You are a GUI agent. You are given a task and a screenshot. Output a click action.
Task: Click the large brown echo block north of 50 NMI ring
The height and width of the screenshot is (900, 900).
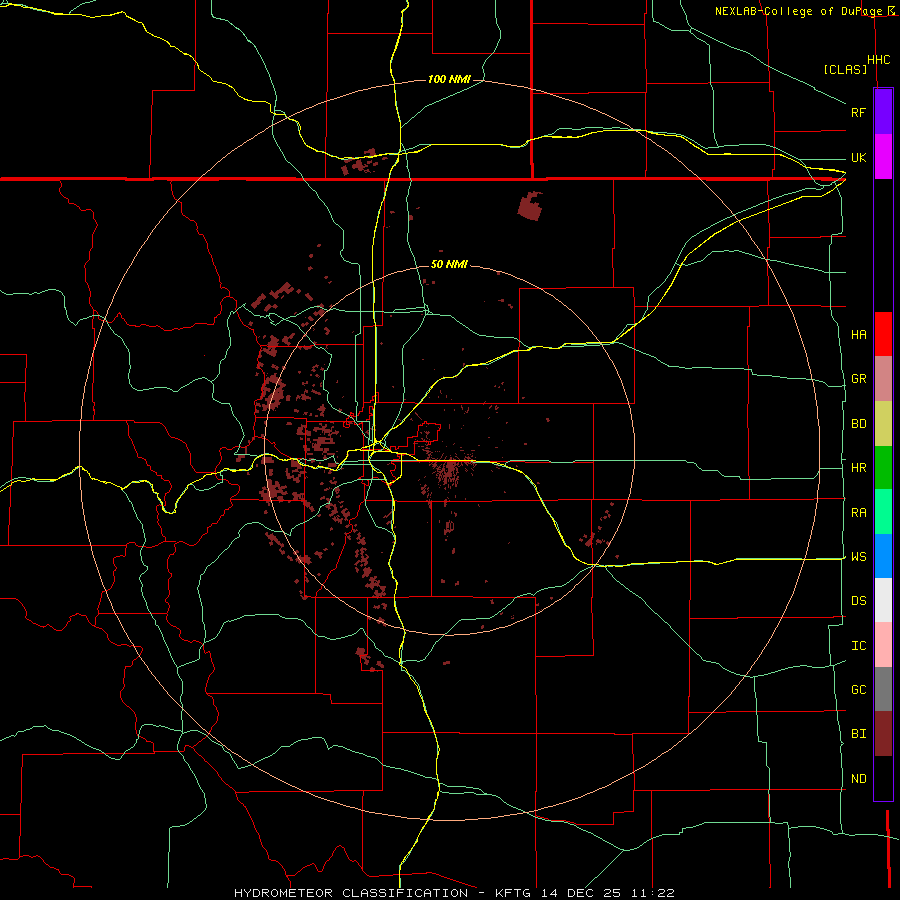point(530,207)
